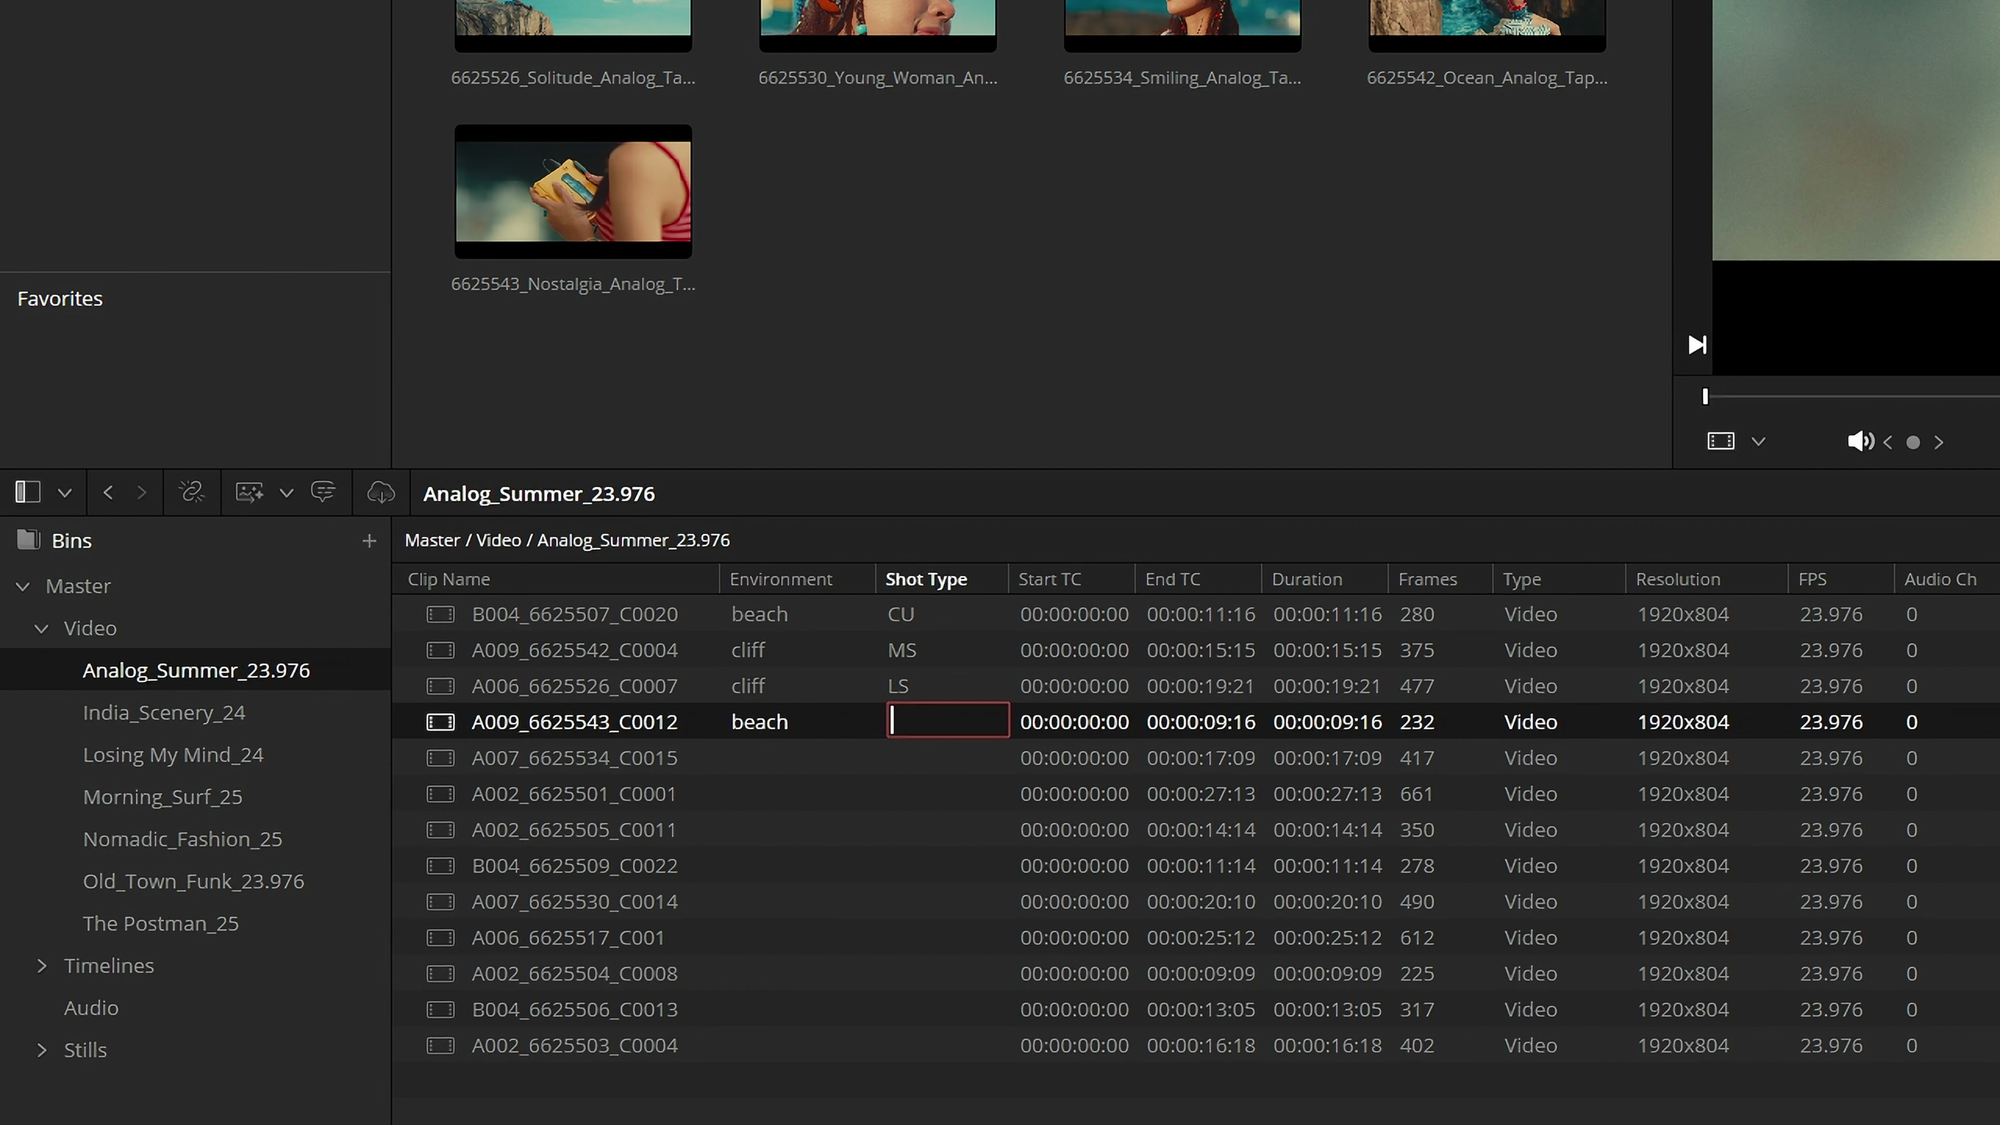Image resolution: width=2000 pixels, height=1125 pixels.
Task: Click the Bins folder icon
Action: click(x=28, y=540)
